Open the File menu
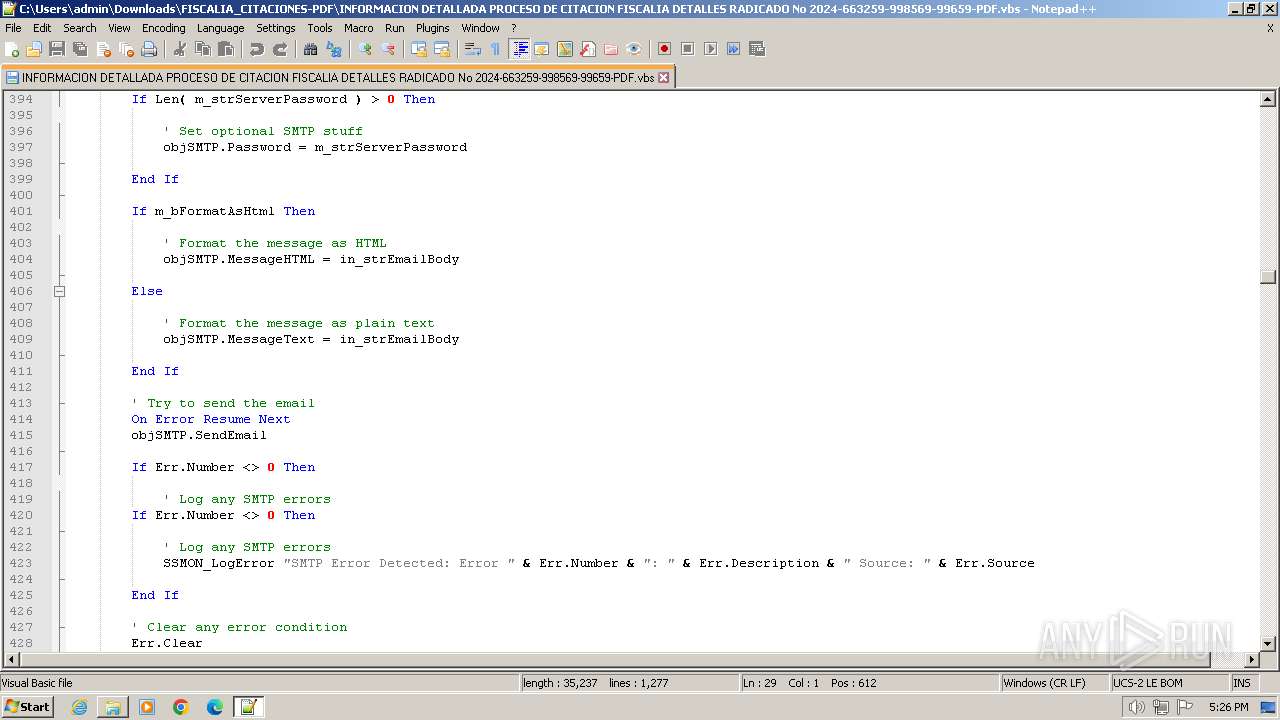 coord(13,28)
